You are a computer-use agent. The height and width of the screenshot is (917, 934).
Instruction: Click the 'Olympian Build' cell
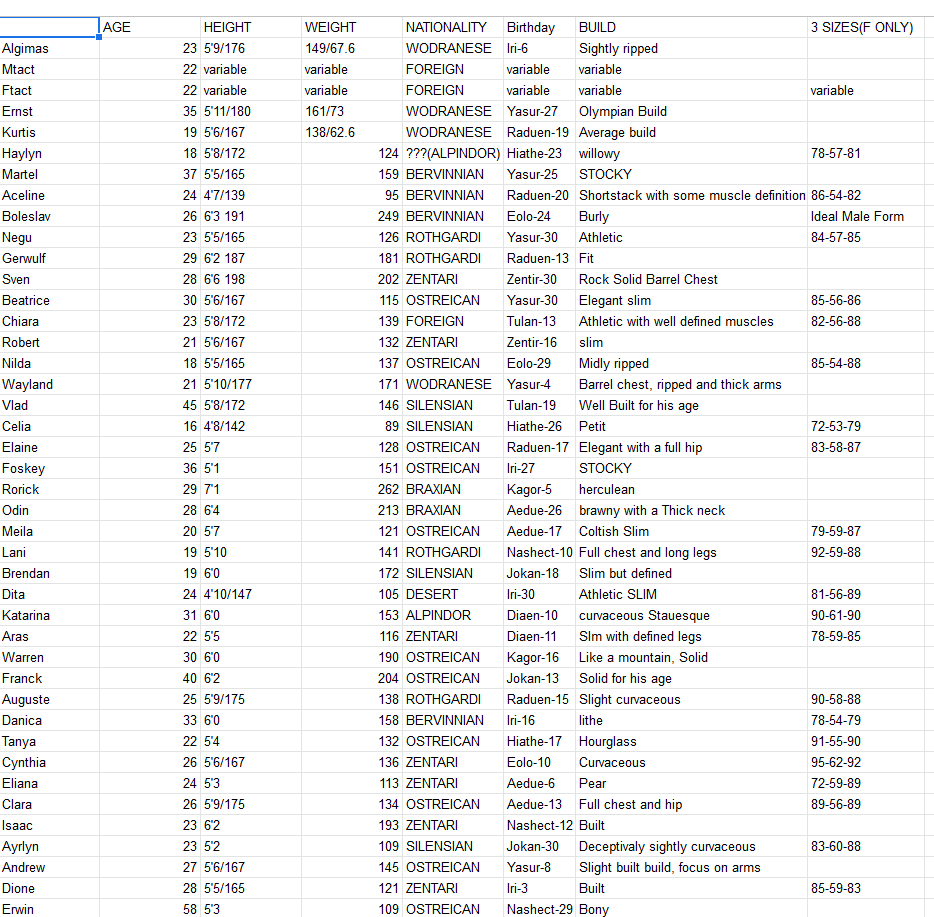click(x=692, y=111)
